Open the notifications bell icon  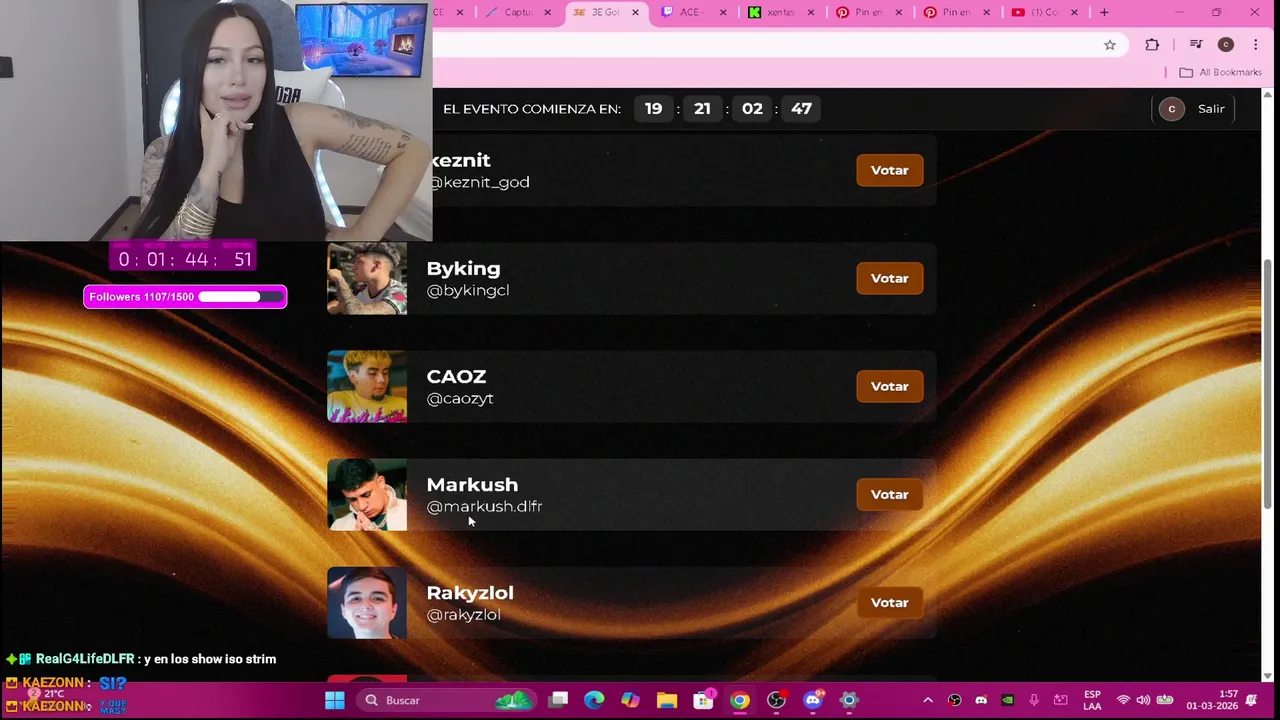click(1251, 700)
